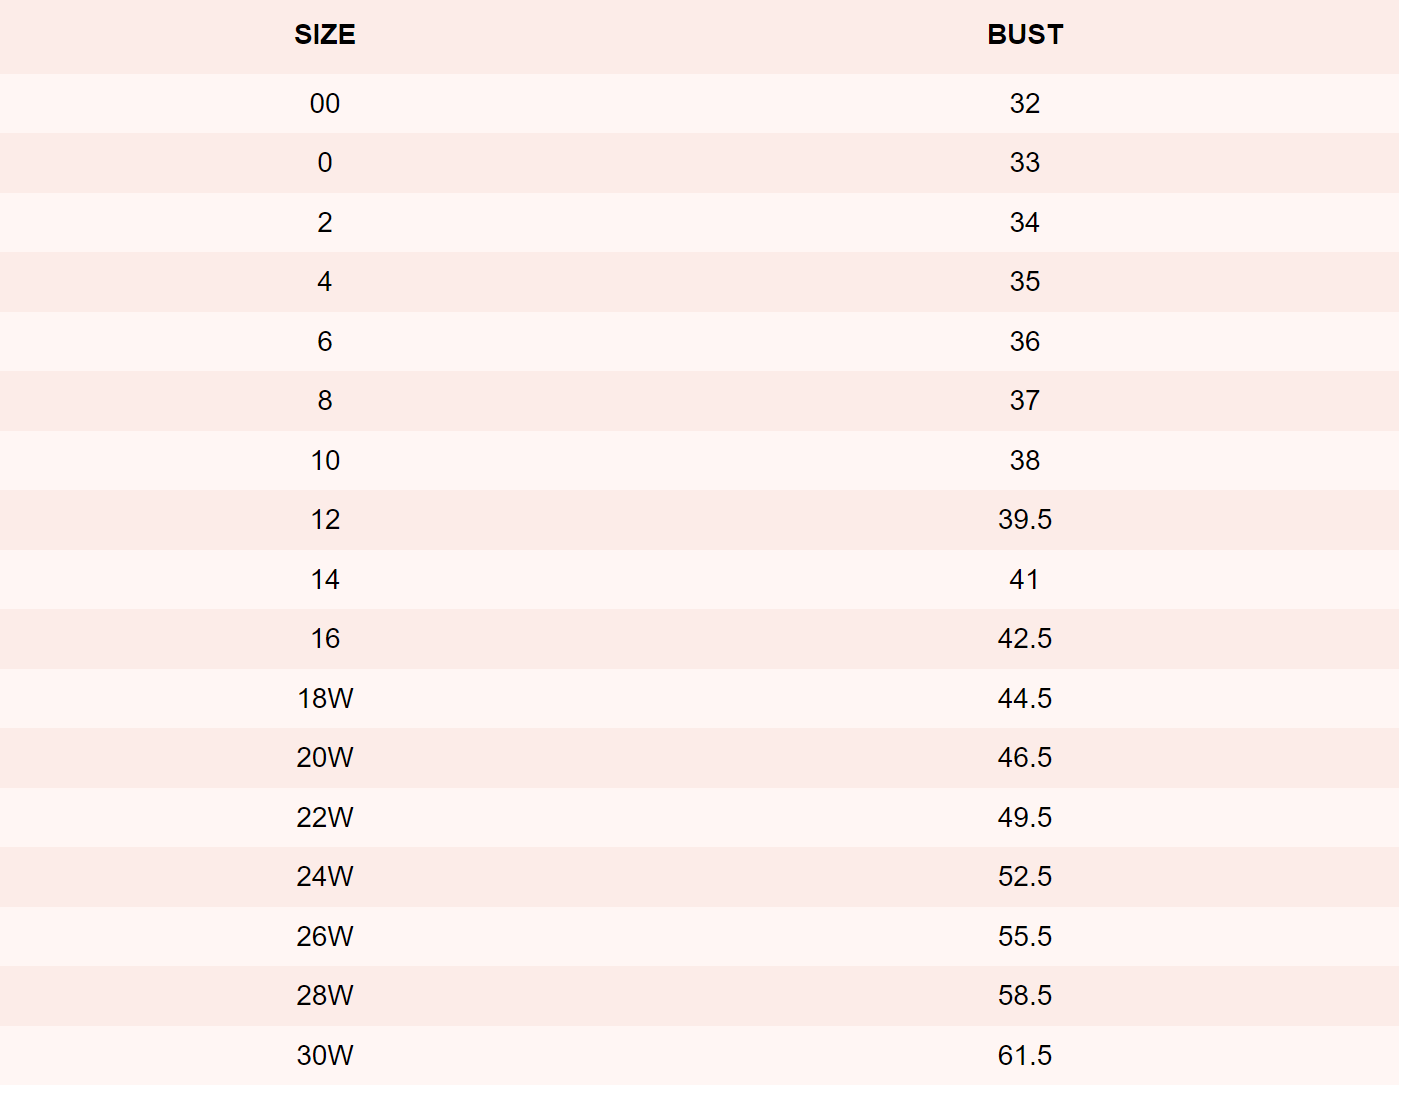Viewport: 1406px width, 1098px height.
Task: Select size 2 cell
Action: pos(325,223)
